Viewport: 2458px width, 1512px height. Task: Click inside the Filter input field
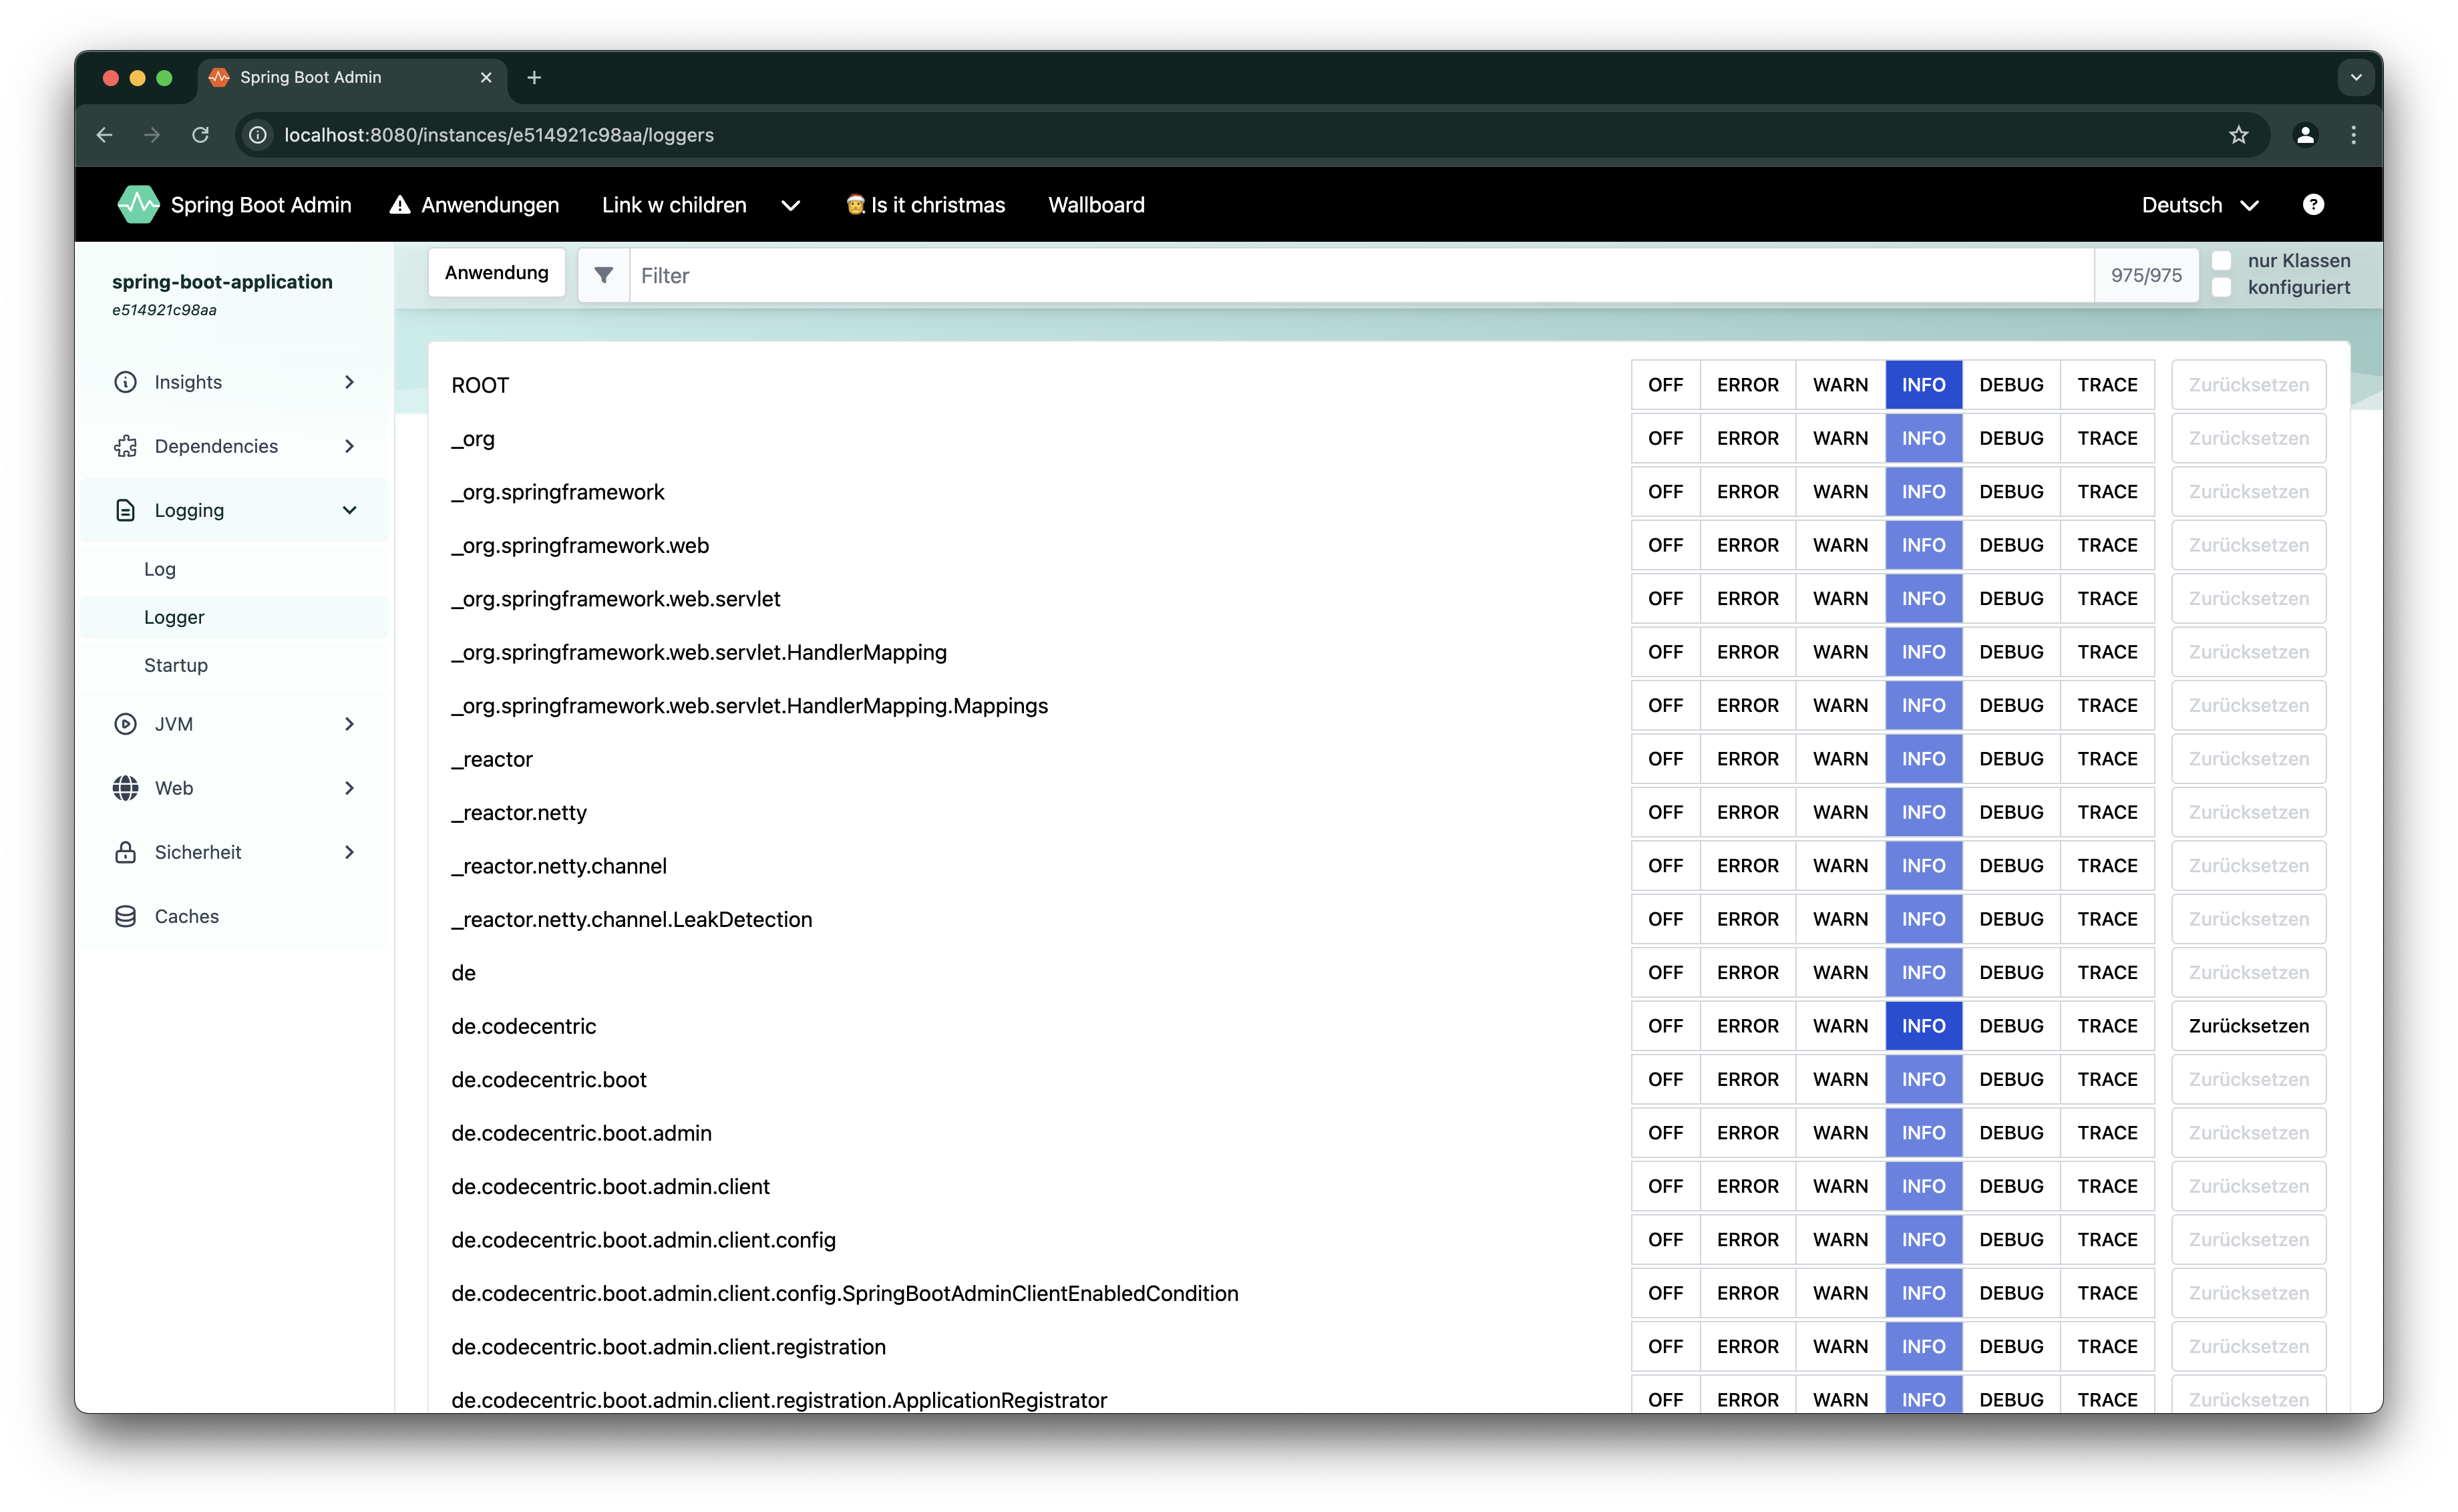(1000, 275)
